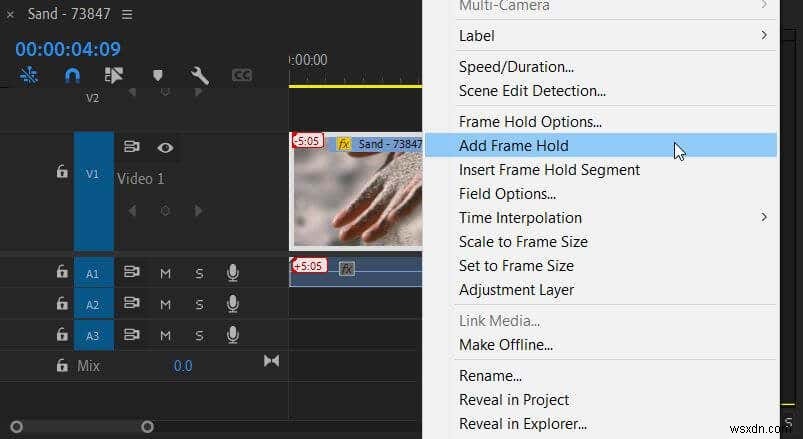
Task: Click the left zoom scrollbar handle
Action: point(16,426)
